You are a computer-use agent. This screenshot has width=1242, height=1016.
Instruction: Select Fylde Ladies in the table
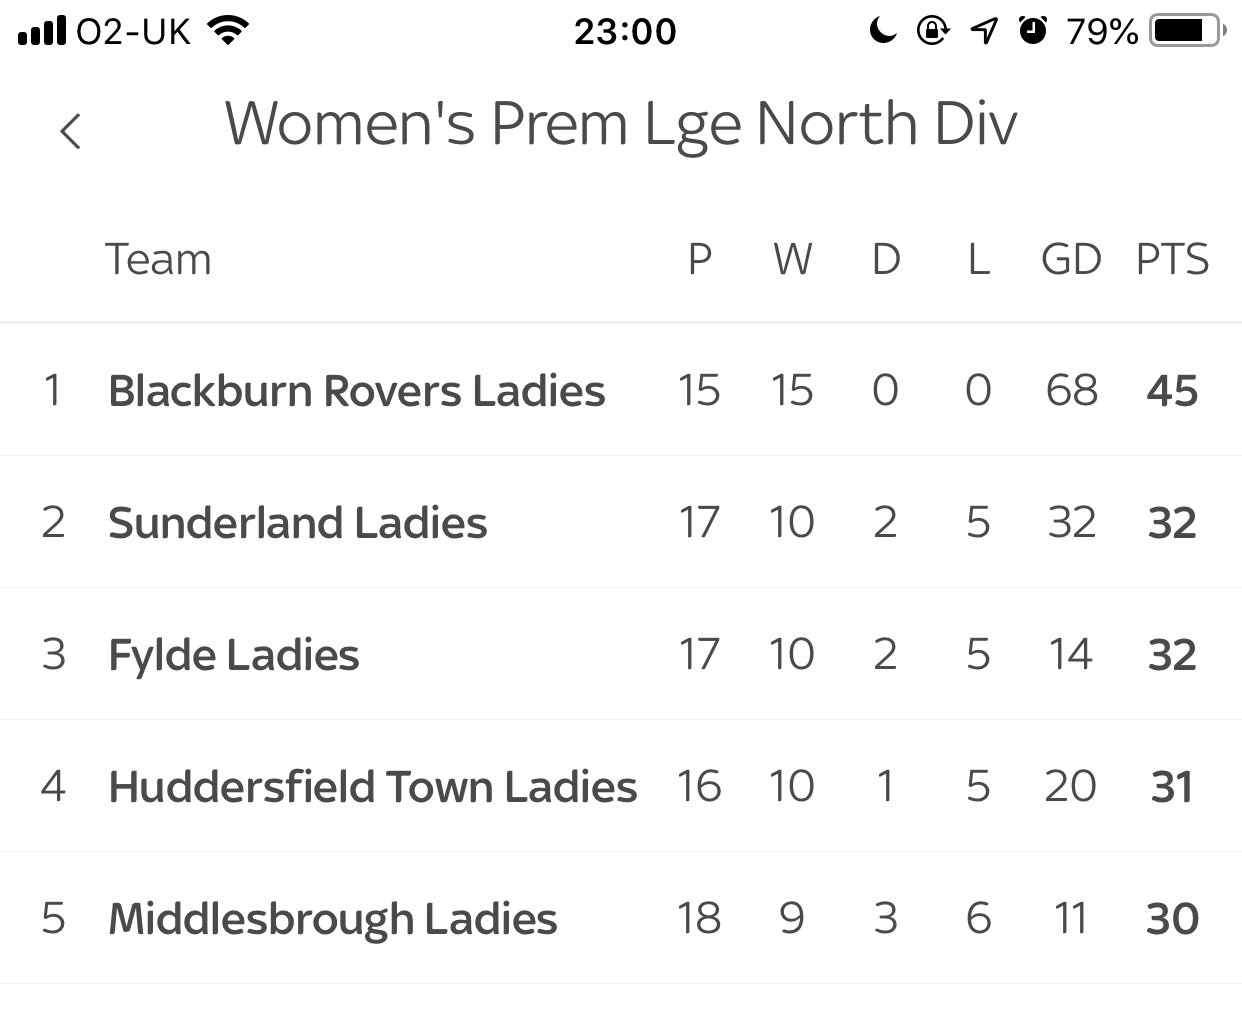[233, 655]
